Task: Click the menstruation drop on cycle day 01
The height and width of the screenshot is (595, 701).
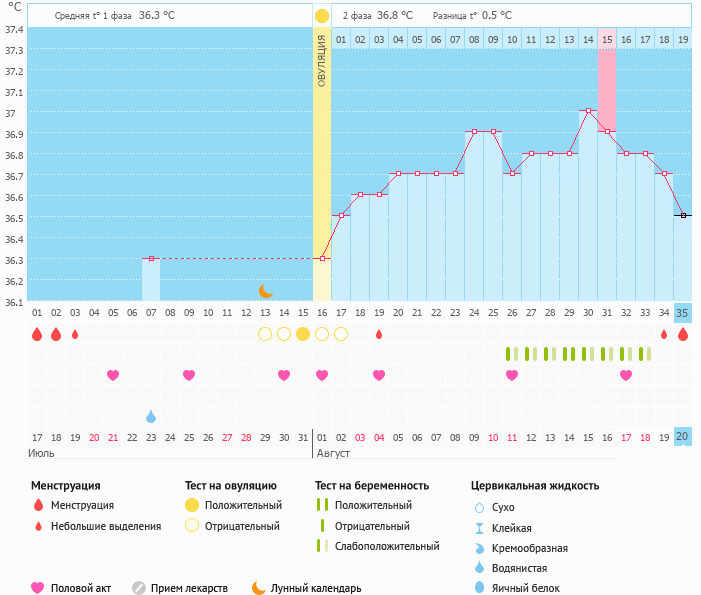Action: (37, 334)
